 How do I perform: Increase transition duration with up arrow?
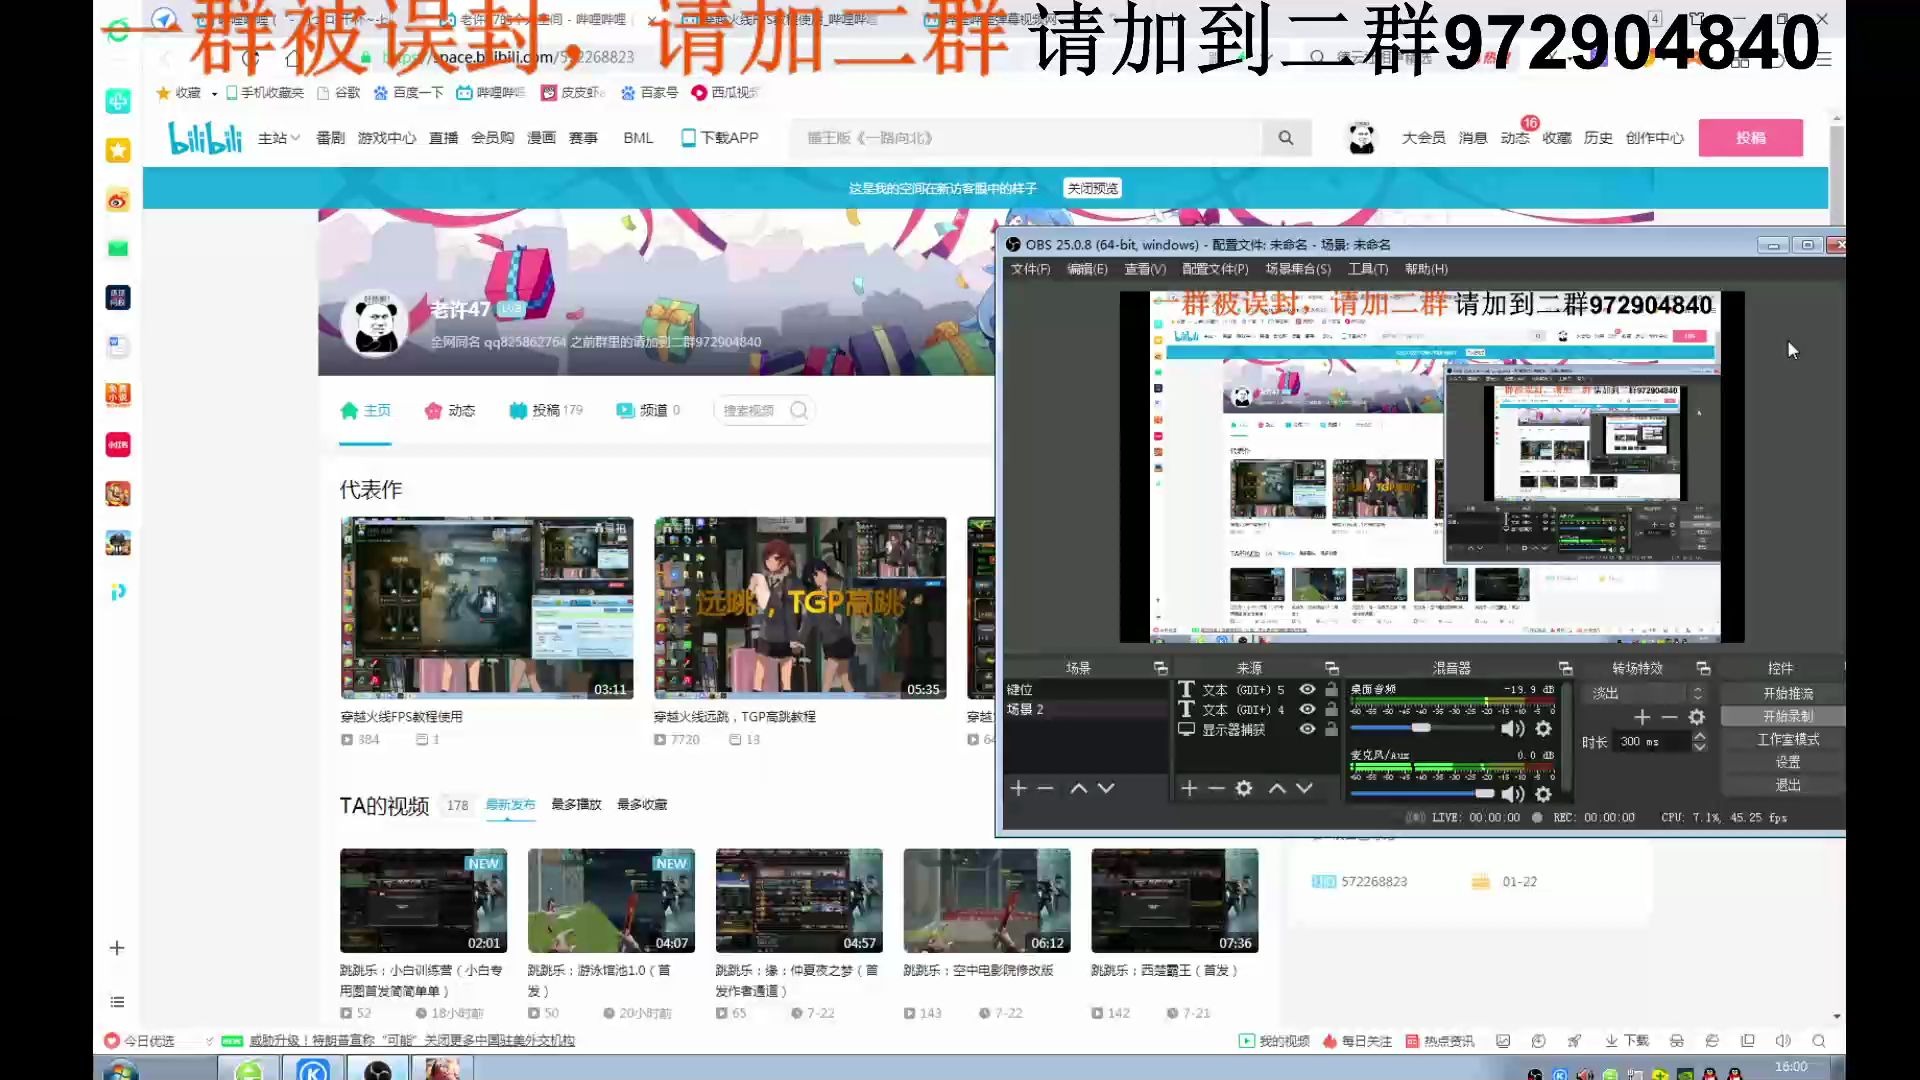1699,736
